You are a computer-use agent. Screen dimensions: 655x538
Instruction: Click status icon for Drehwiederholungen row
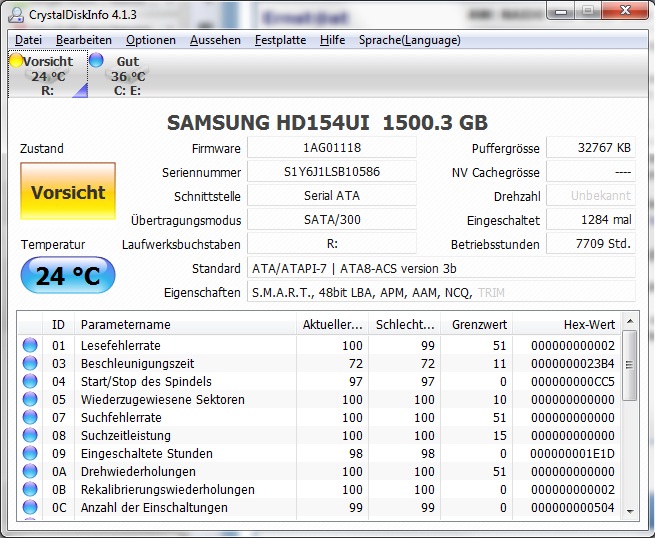click(30, 471)
